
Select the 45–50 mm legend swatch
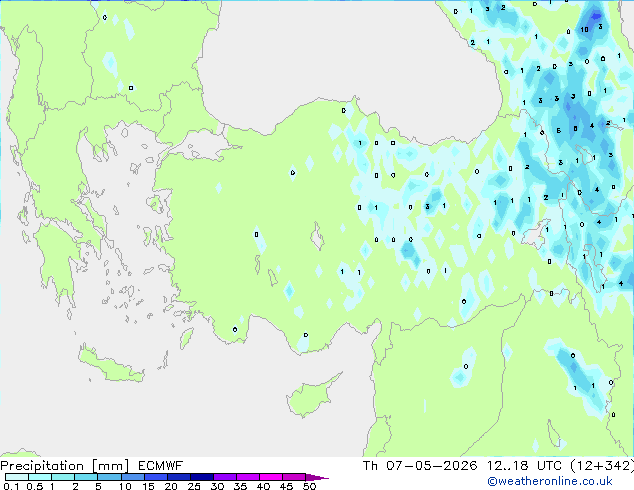pos(294,477)
